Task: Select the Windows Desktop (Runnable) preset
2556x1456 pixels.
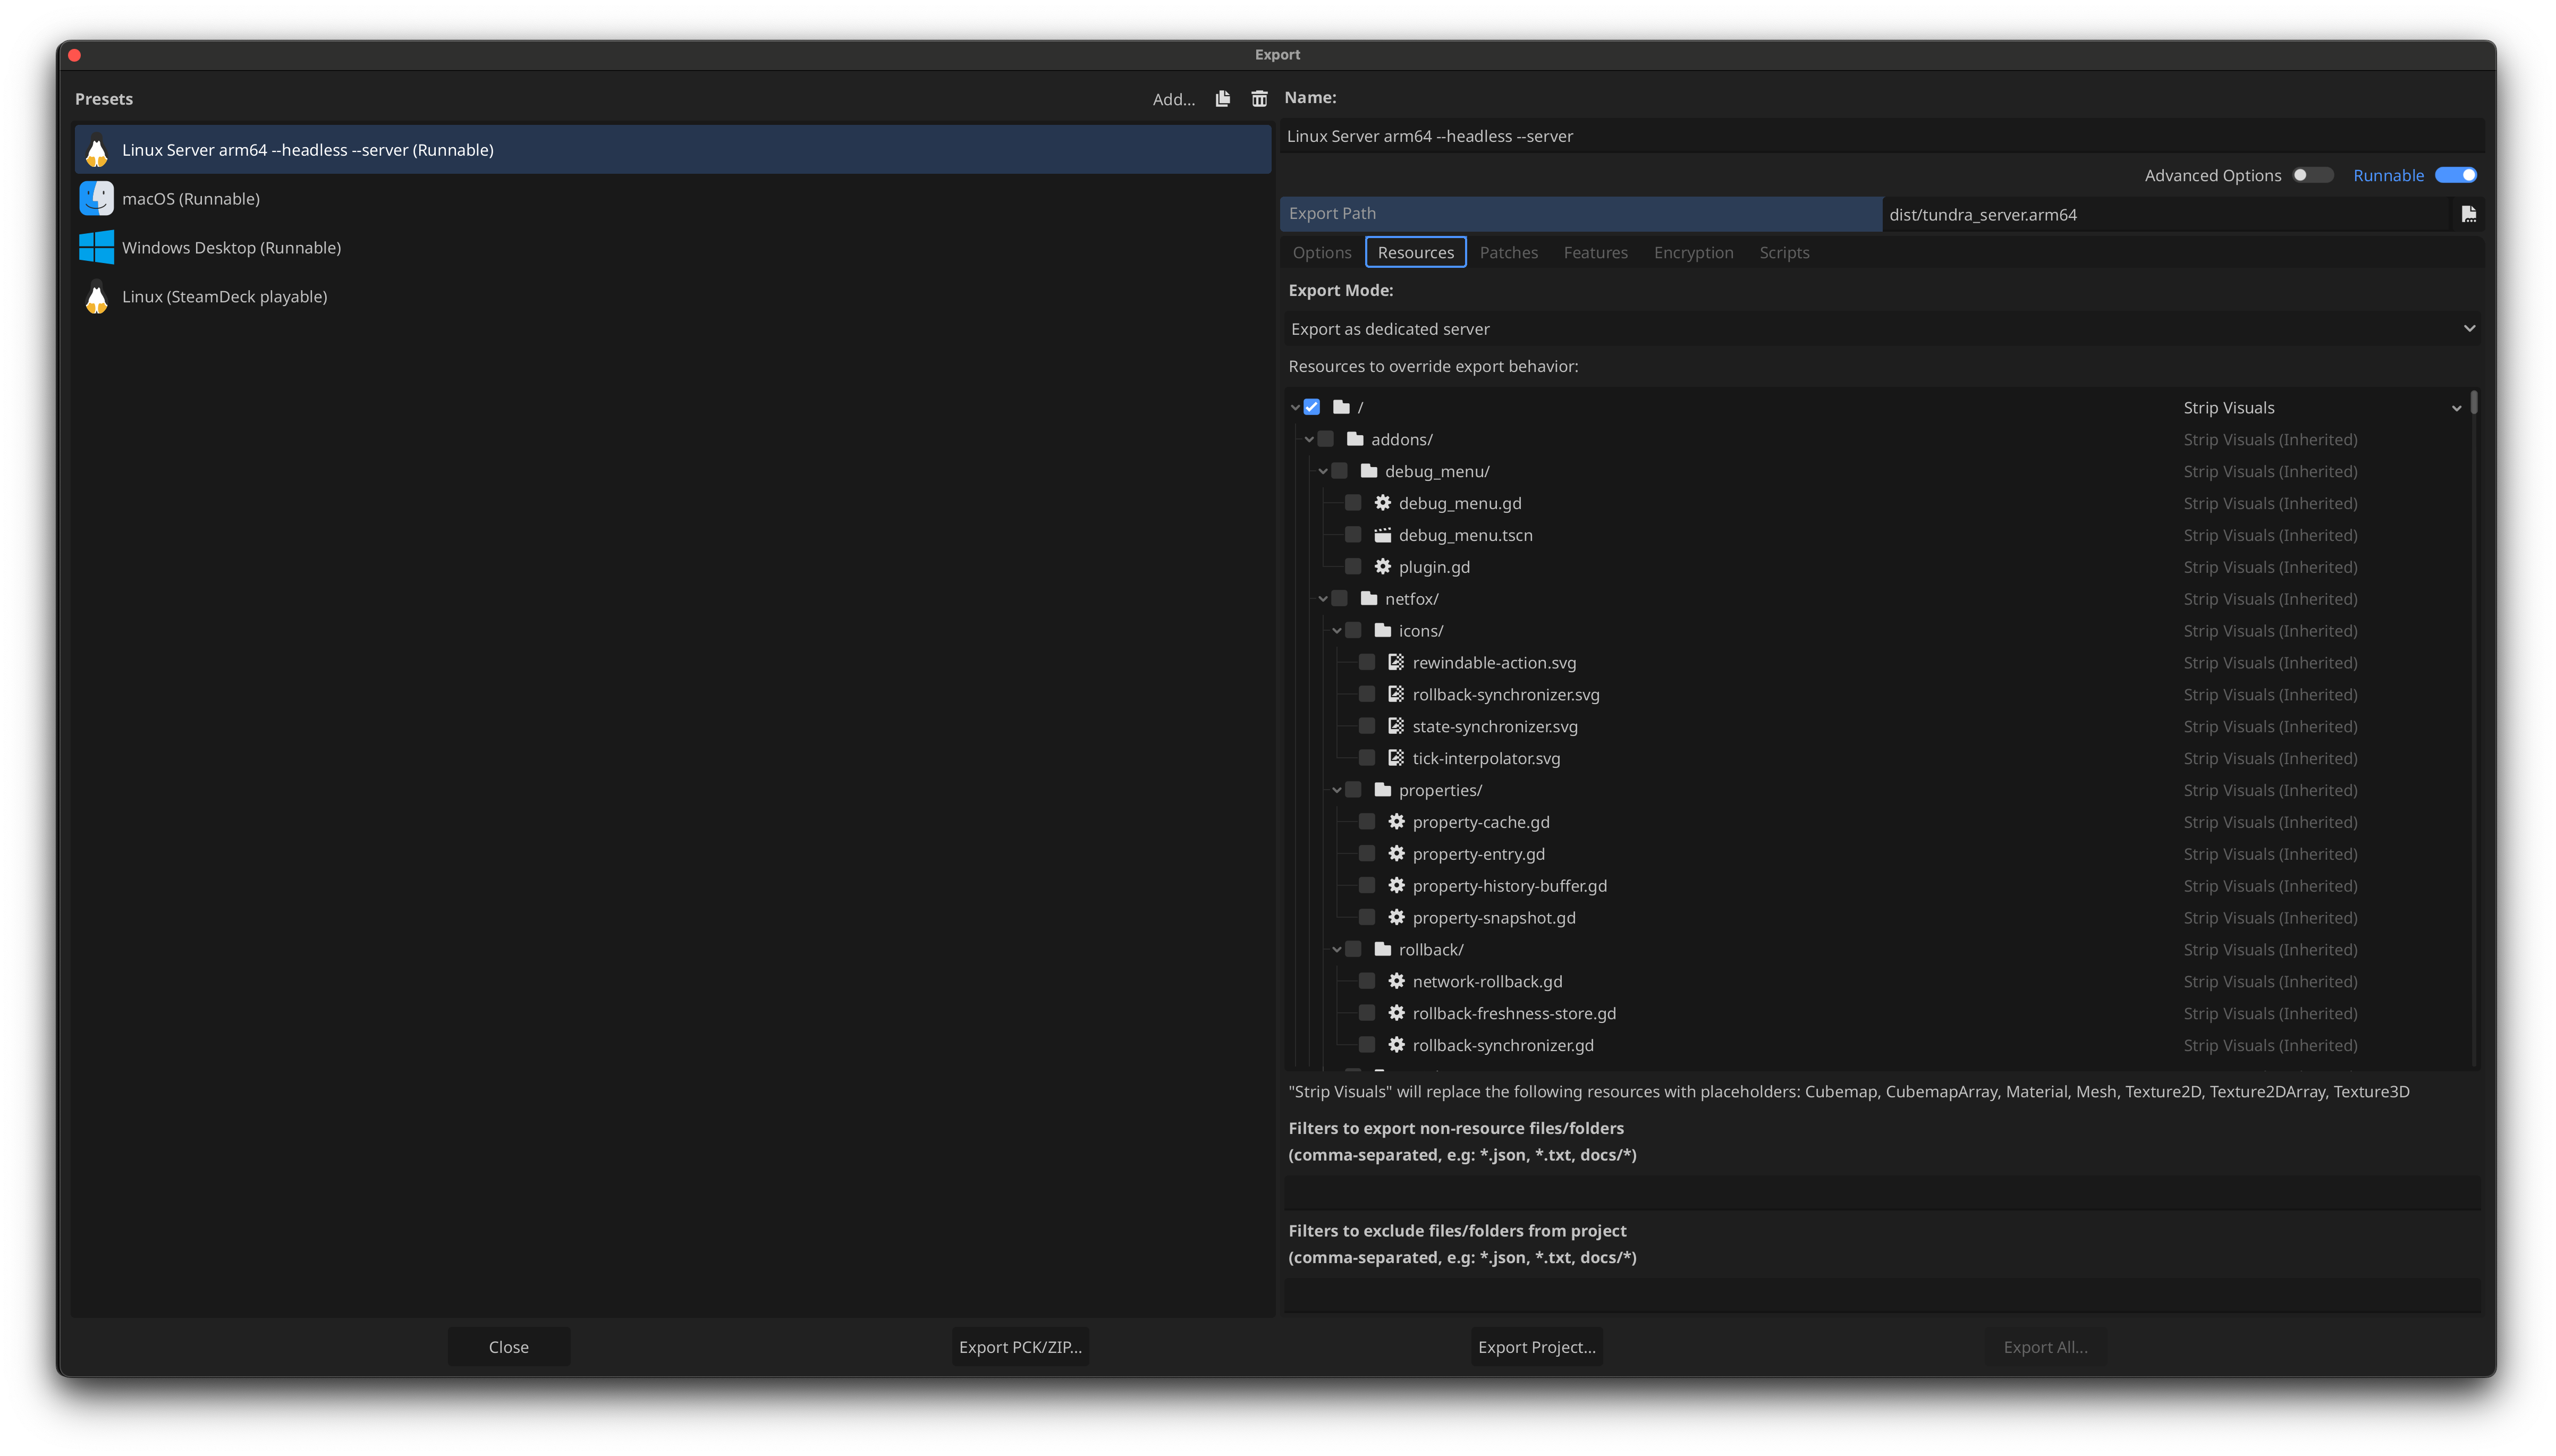Action: click(672, 248)
